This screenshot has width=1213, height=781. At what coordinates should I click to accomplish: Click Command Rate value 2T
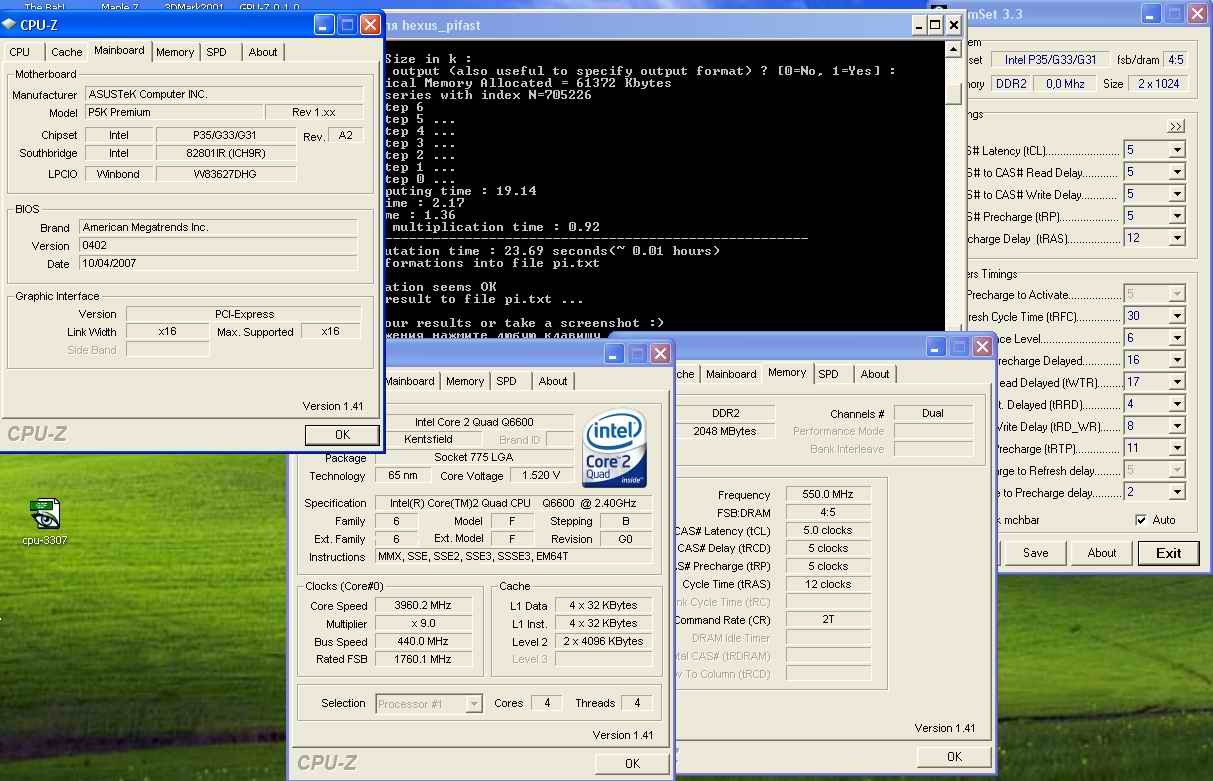pyautogui.click(x=829, y=620)
